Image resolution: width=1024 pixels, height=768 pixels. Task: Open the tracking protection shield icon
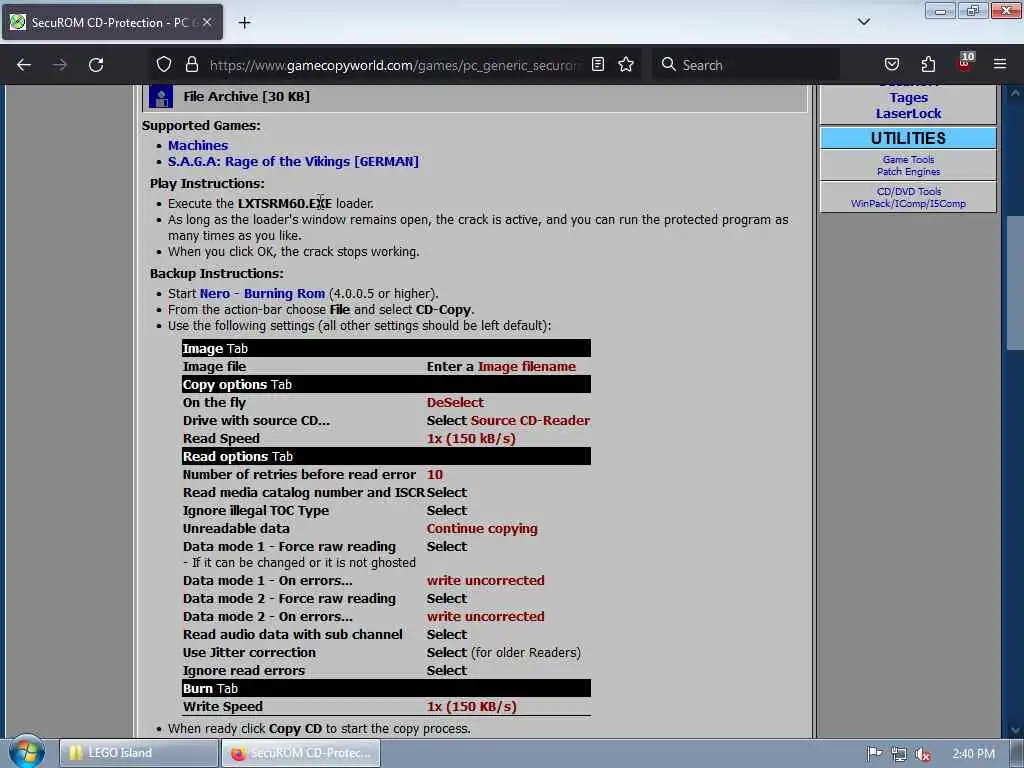164,64
